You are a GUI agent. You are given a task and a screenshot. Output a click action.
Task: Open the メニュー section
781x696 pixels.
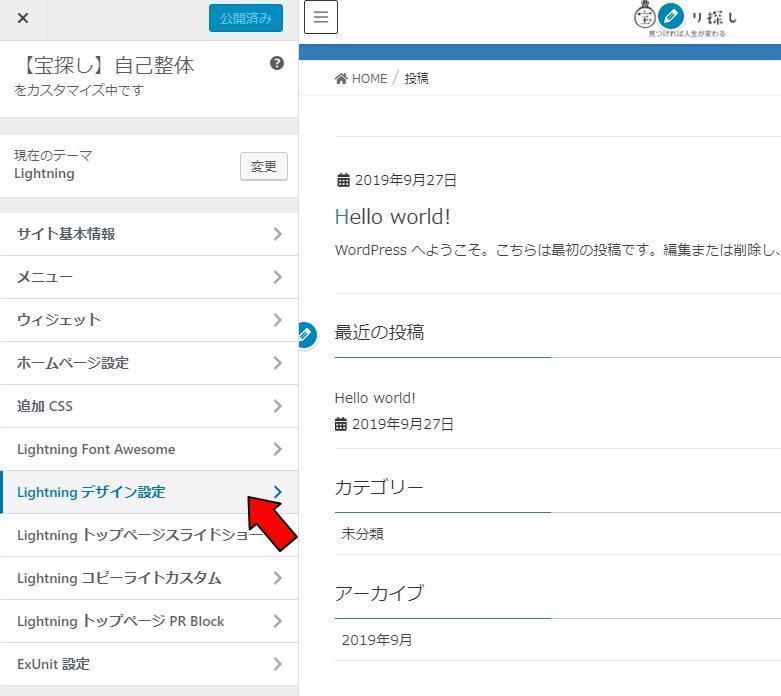pyautogui.click(x=149, y=277)
